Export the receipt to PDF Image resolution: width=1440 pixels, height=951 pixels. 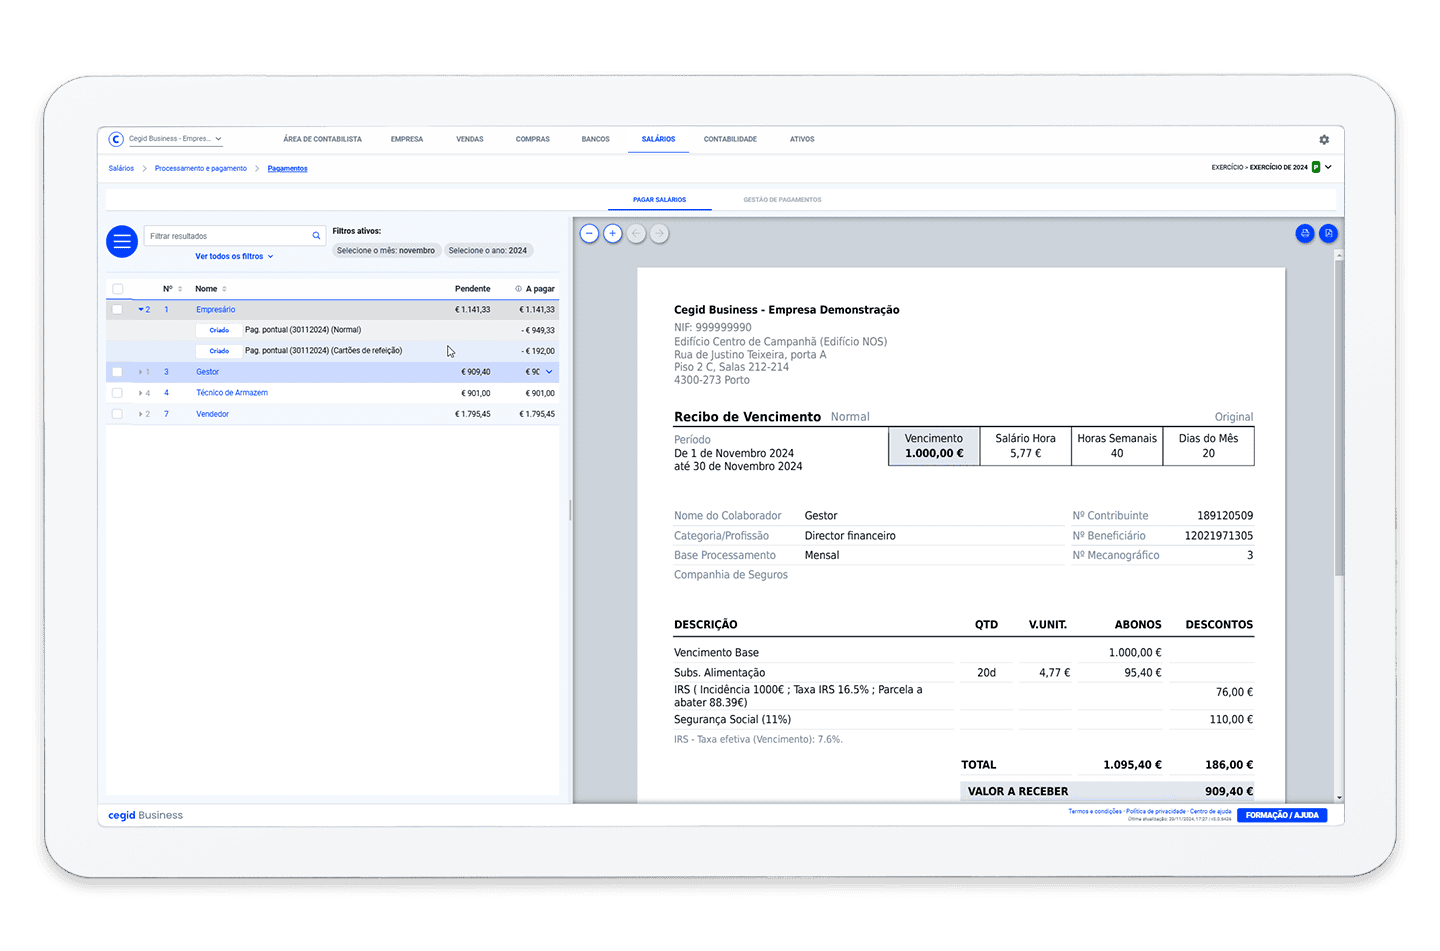pyautogui.click(x=1328, y=233)
